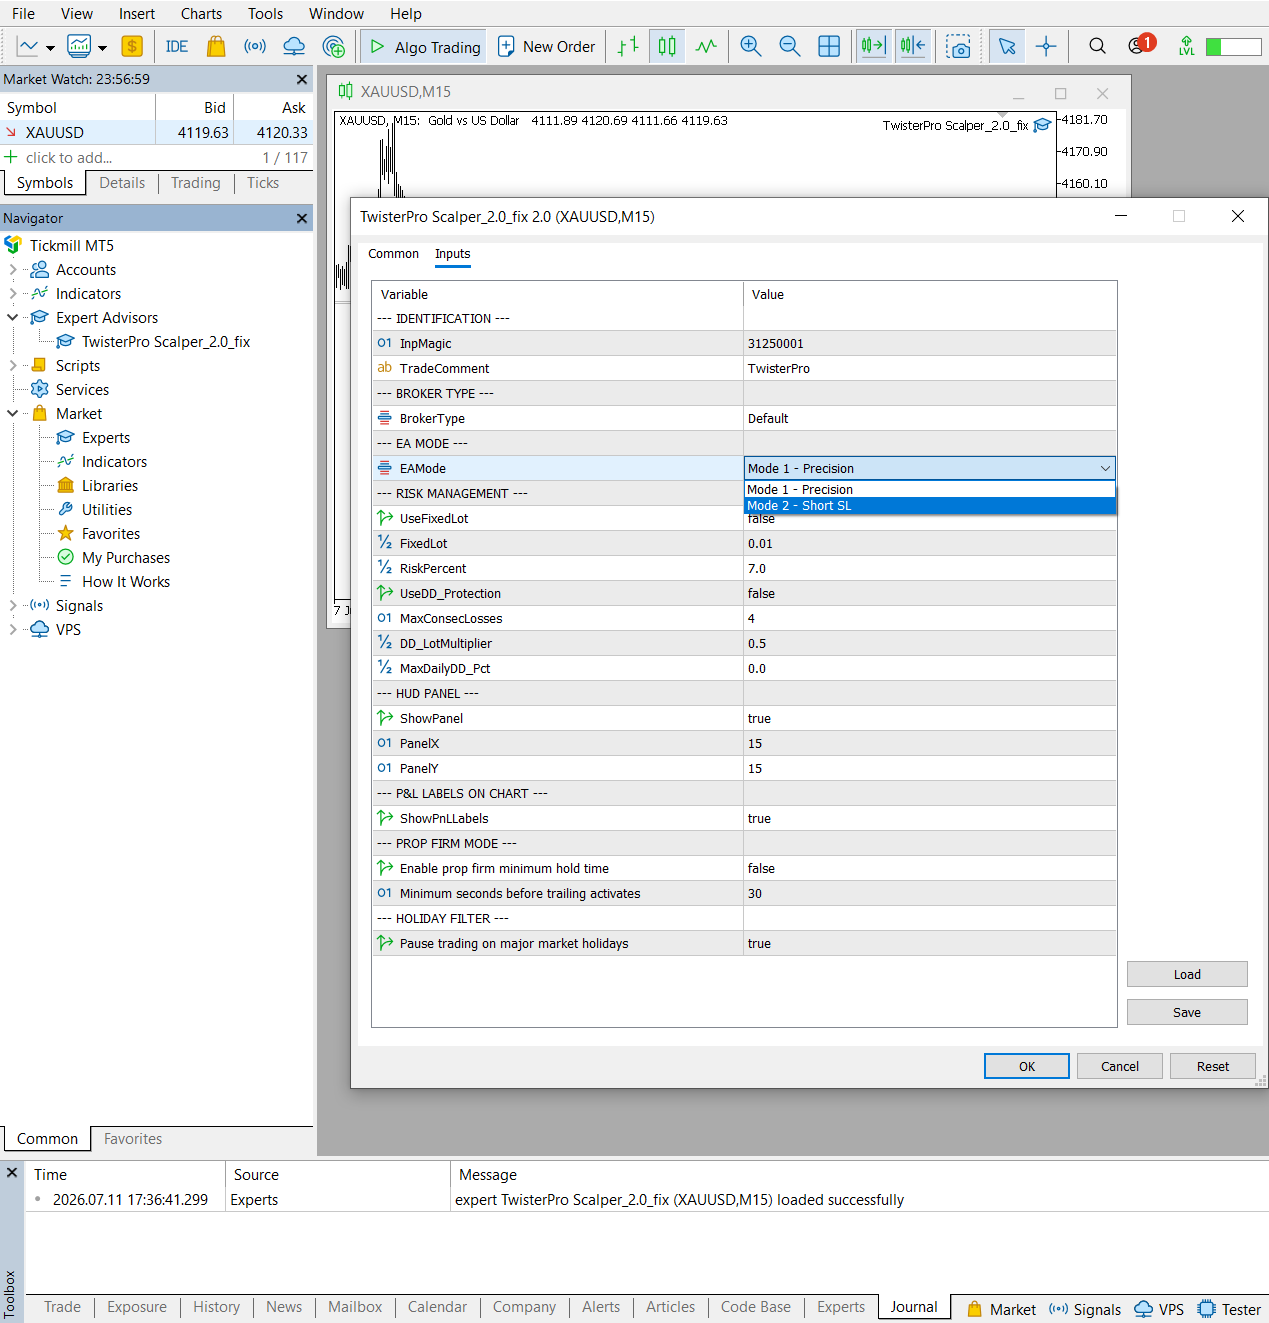Image resolution: width=1269 pixels, height=1323 pixels.
Task: Toggle chart shift icon
Action: (x=913, y=47)
